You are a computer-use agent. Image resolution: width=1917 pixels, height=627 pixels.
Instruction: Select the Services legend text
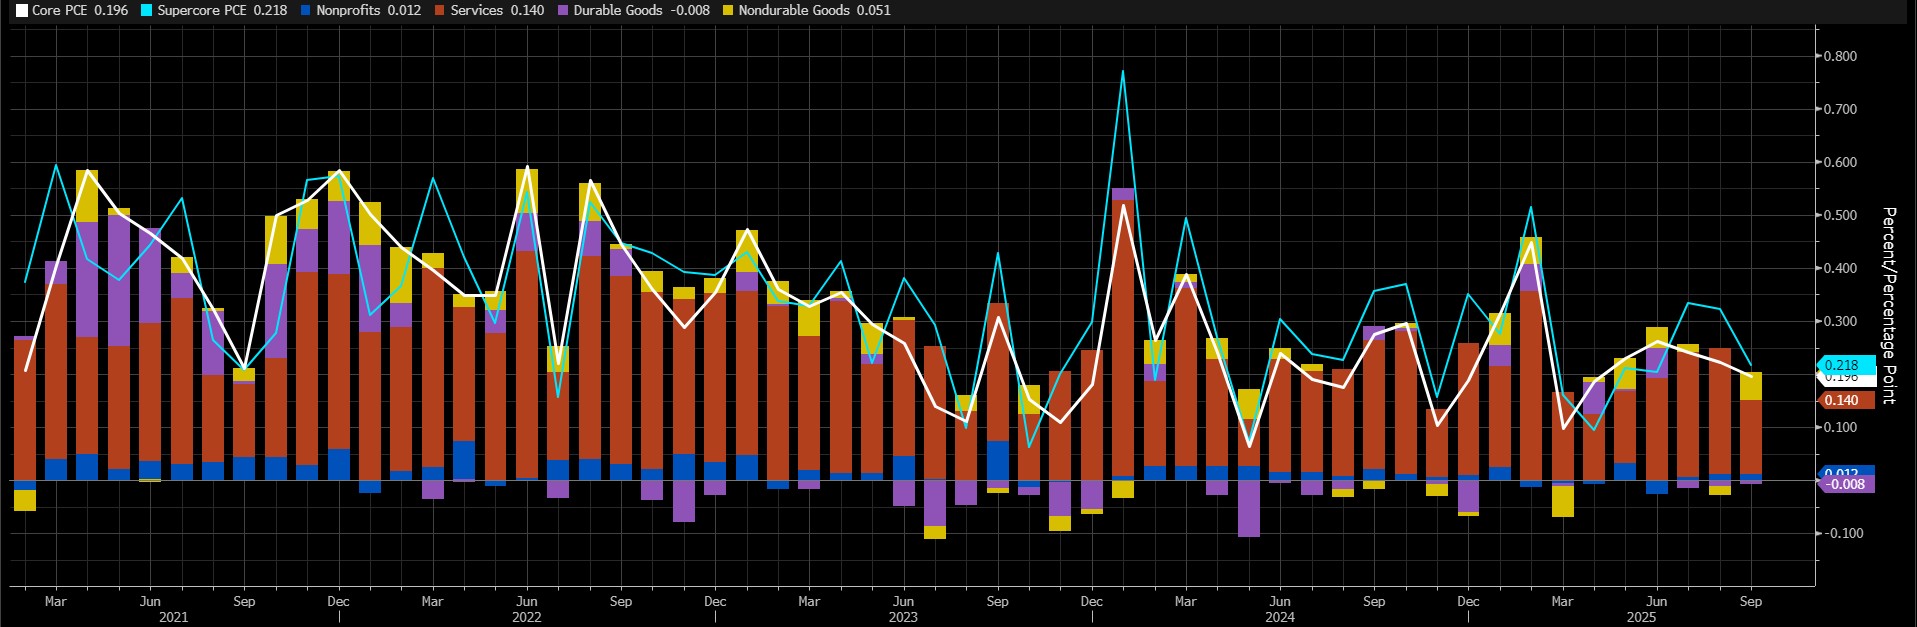pos(477,11)
